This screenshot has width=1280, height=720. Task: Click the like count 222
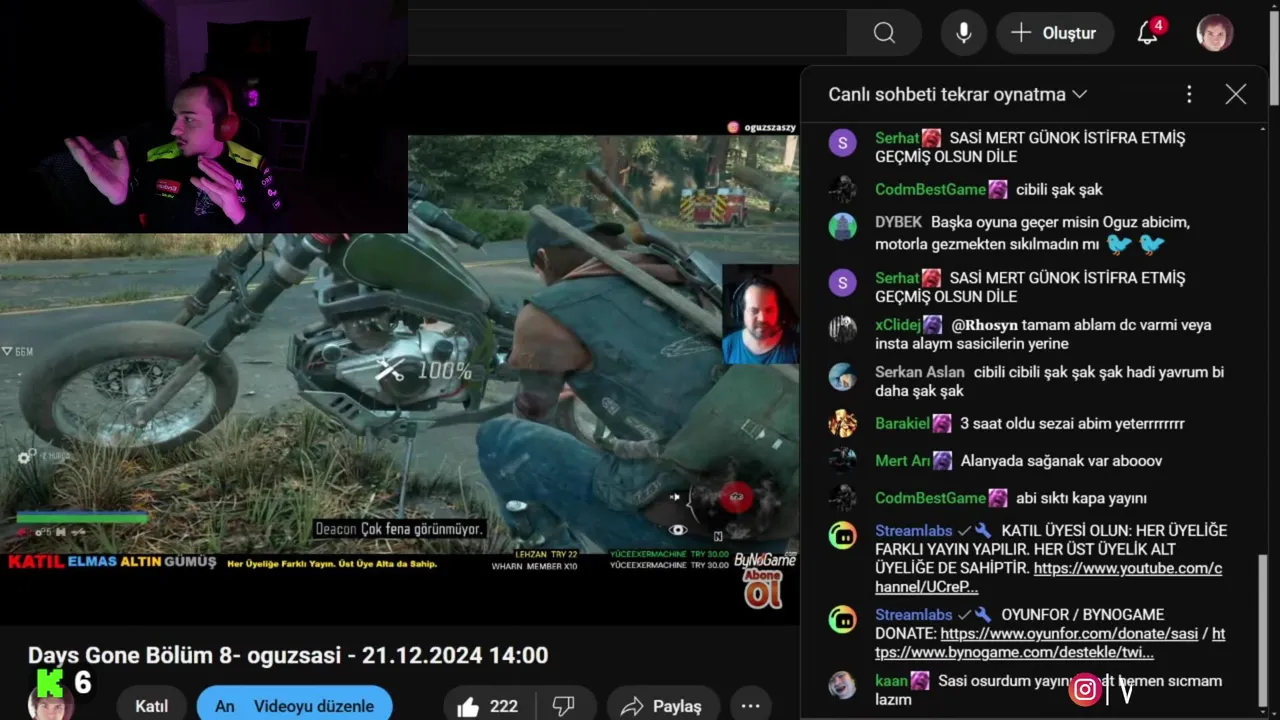504,706
